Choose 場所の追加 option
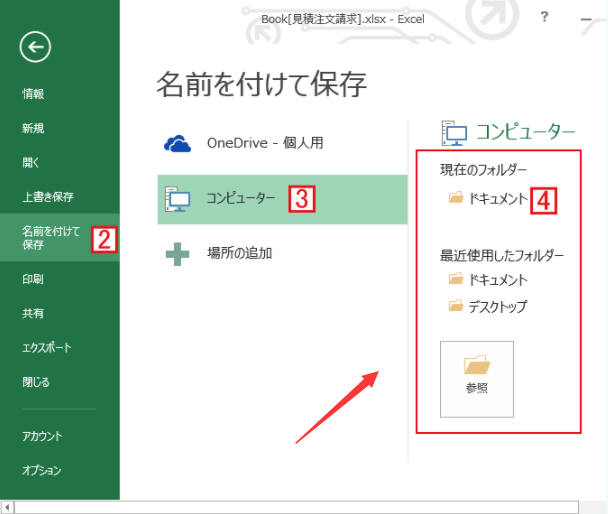The width and height of the screenshot is (608, 514). tap(282, 254)
